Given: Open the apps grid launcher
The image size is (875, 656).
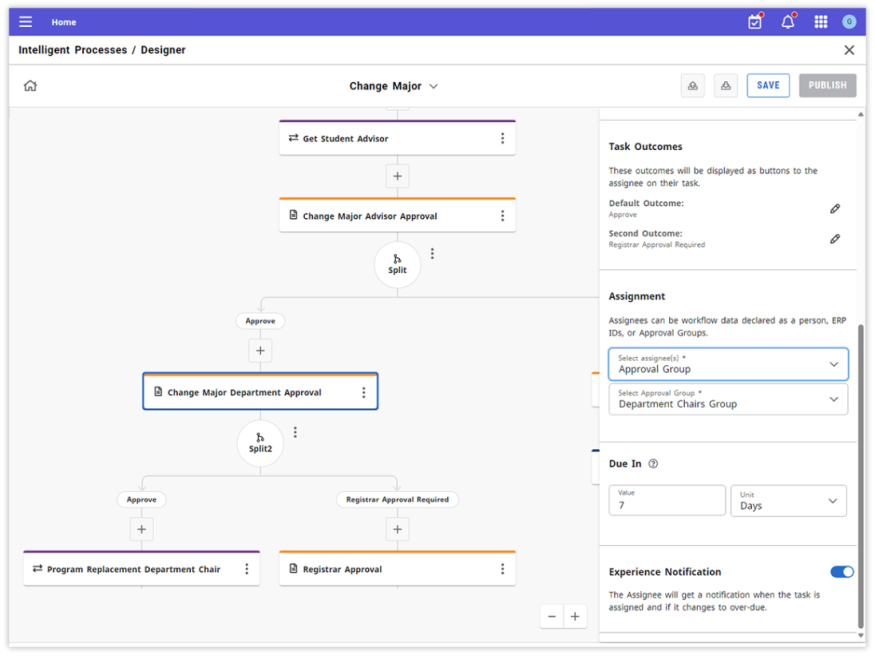Looking at the screenshot, I should click(x=821, y=22).
